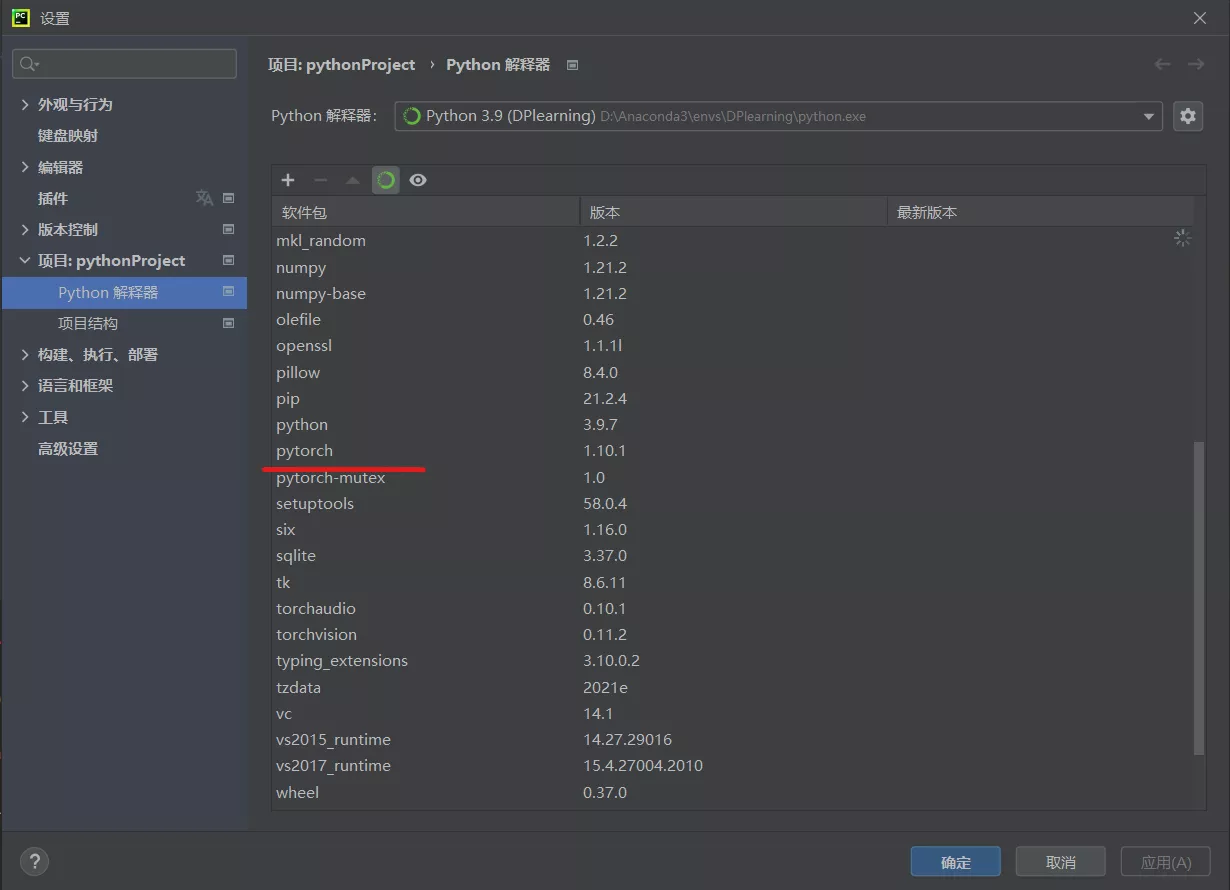Image resolution: width=1230 pixels, height=890 pixels.
Task: Click the 确定 button
Action: point(955,862)
